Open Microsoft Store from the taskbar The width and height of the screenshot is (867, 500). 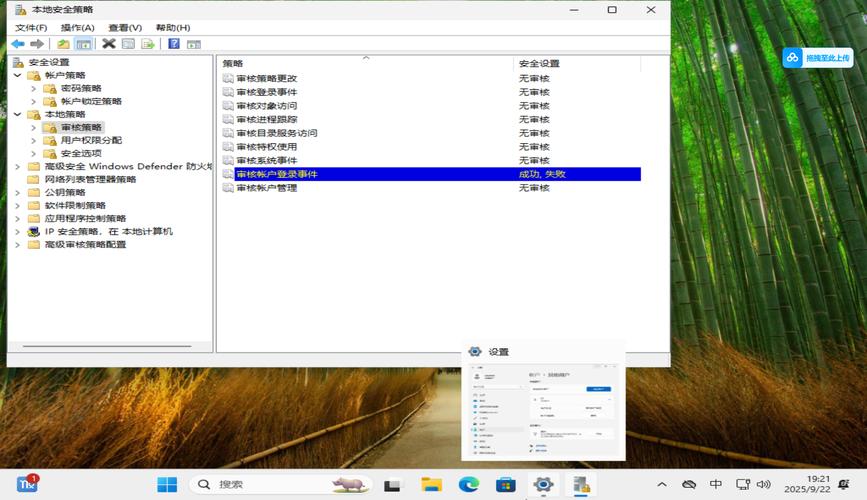[x=506, y=485]
